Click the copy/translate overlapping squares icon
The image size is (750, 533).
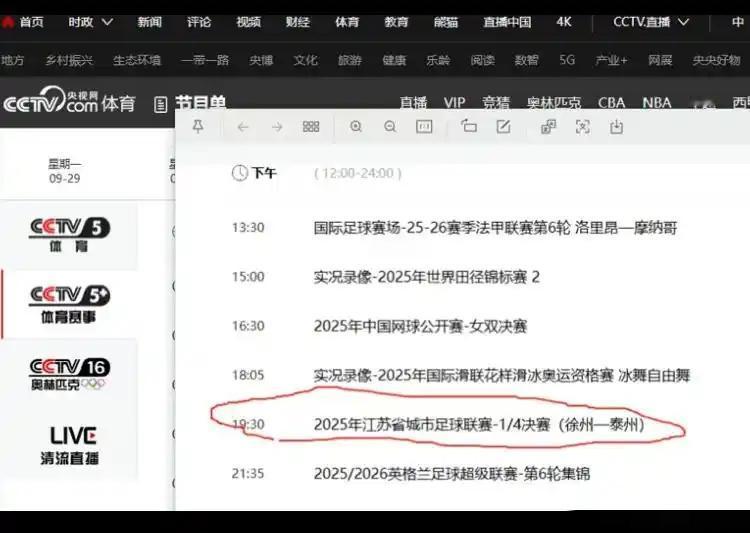[x=548, y=127]
